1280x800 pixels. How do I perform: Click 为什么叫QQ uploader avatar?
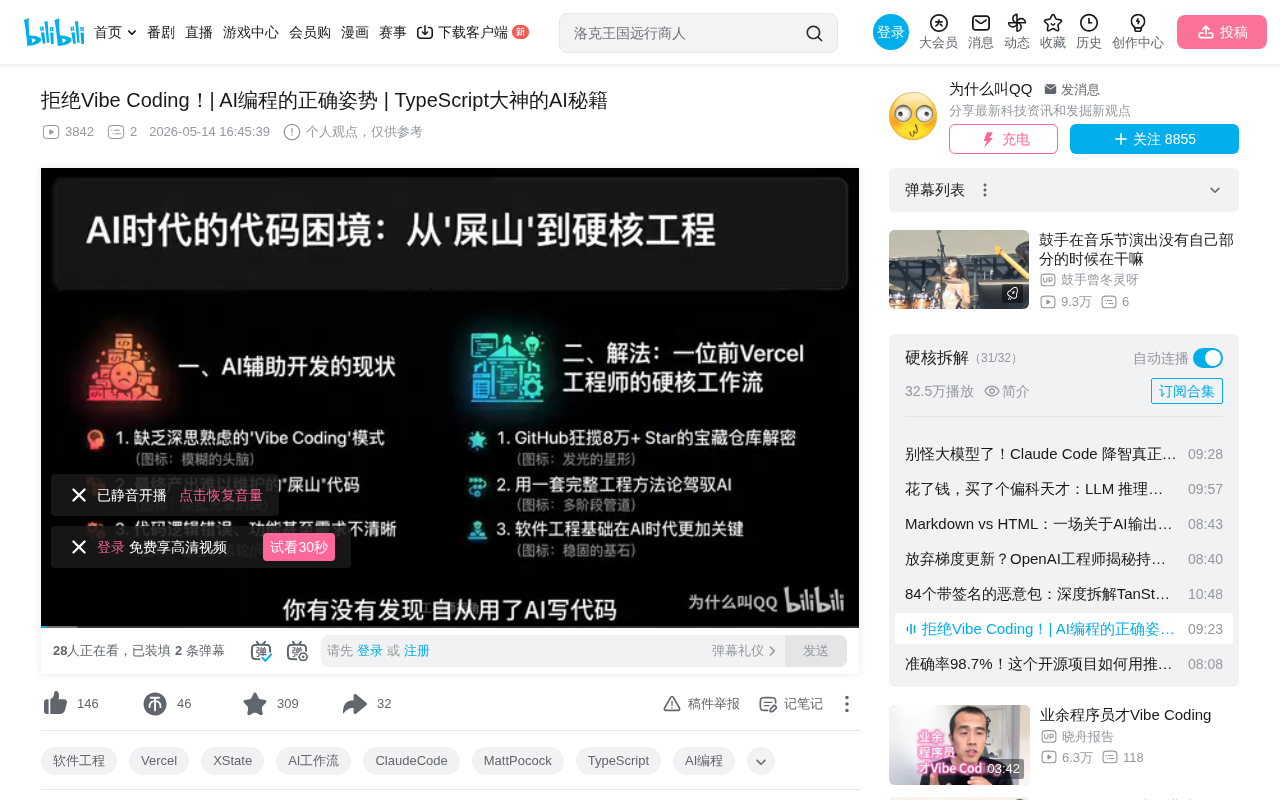coord(913,116)
